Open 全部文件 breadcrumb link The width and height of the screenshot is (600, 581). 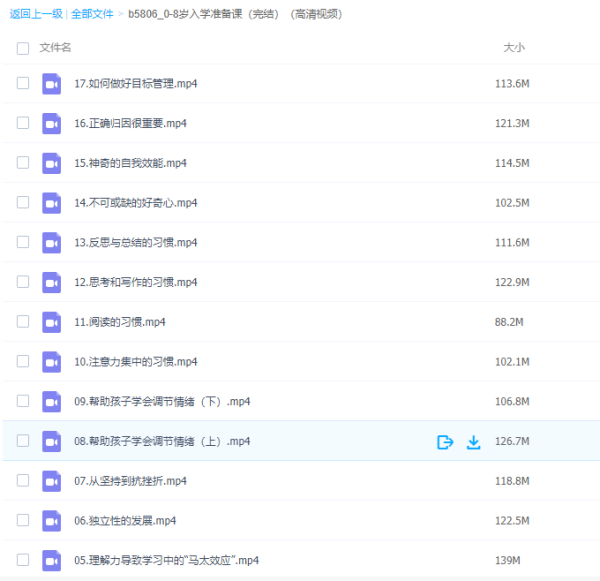(x=92, y=14)
